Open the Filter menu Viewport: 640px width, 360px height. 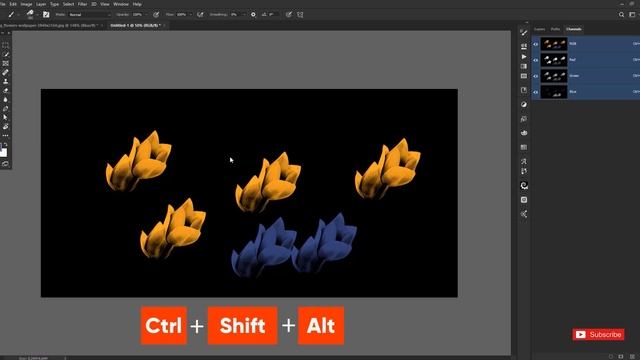(82, 4)
